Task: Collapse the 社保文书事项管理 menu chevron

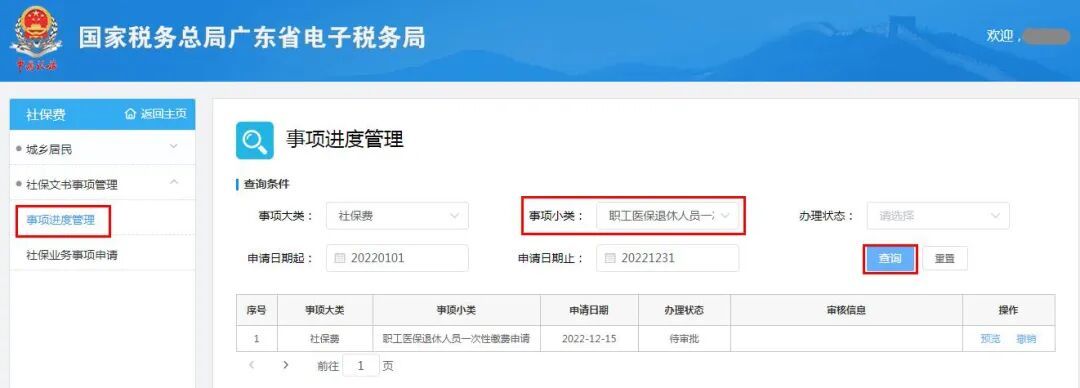Action: [174, 183]
